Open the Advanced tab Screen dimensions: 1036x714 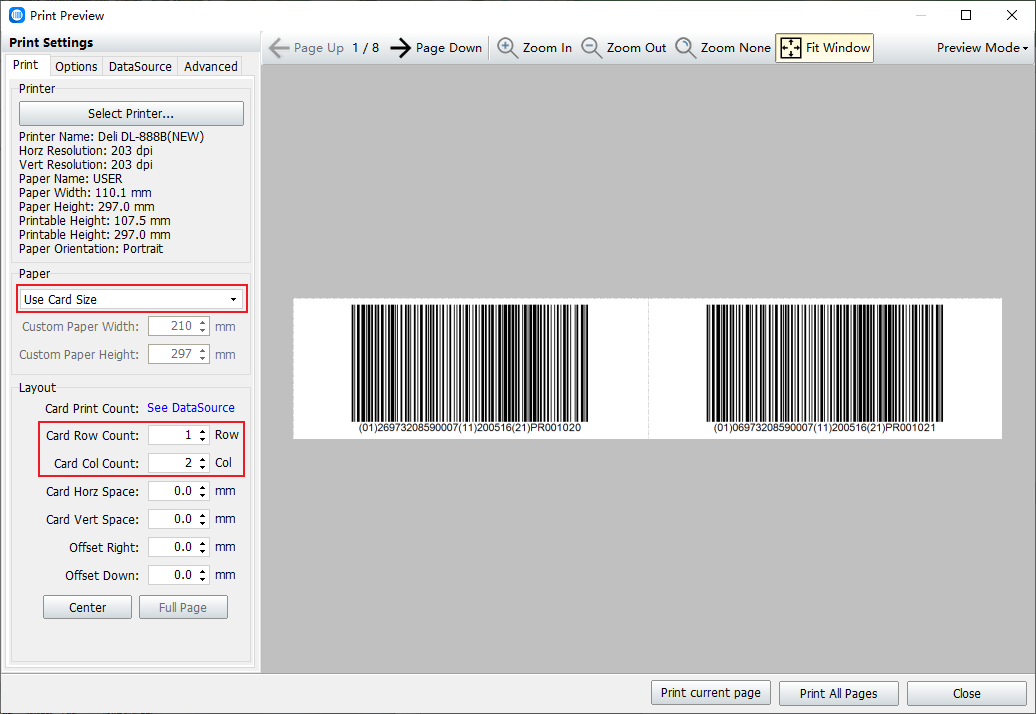tap(211, 66)
